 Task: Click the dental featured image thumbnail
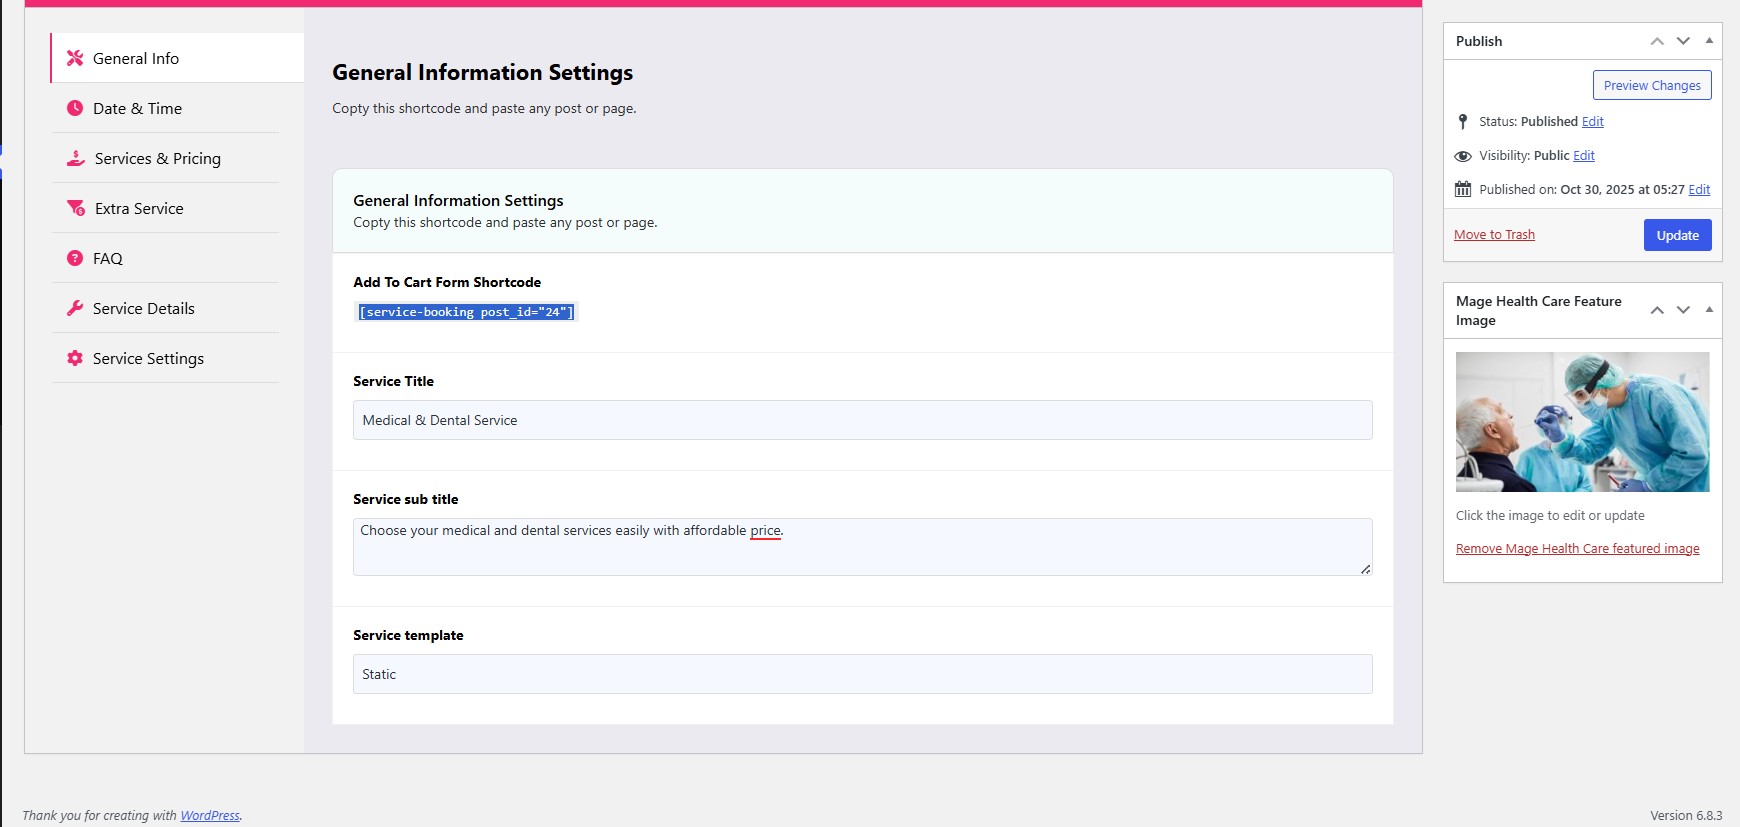point(1582,422)
